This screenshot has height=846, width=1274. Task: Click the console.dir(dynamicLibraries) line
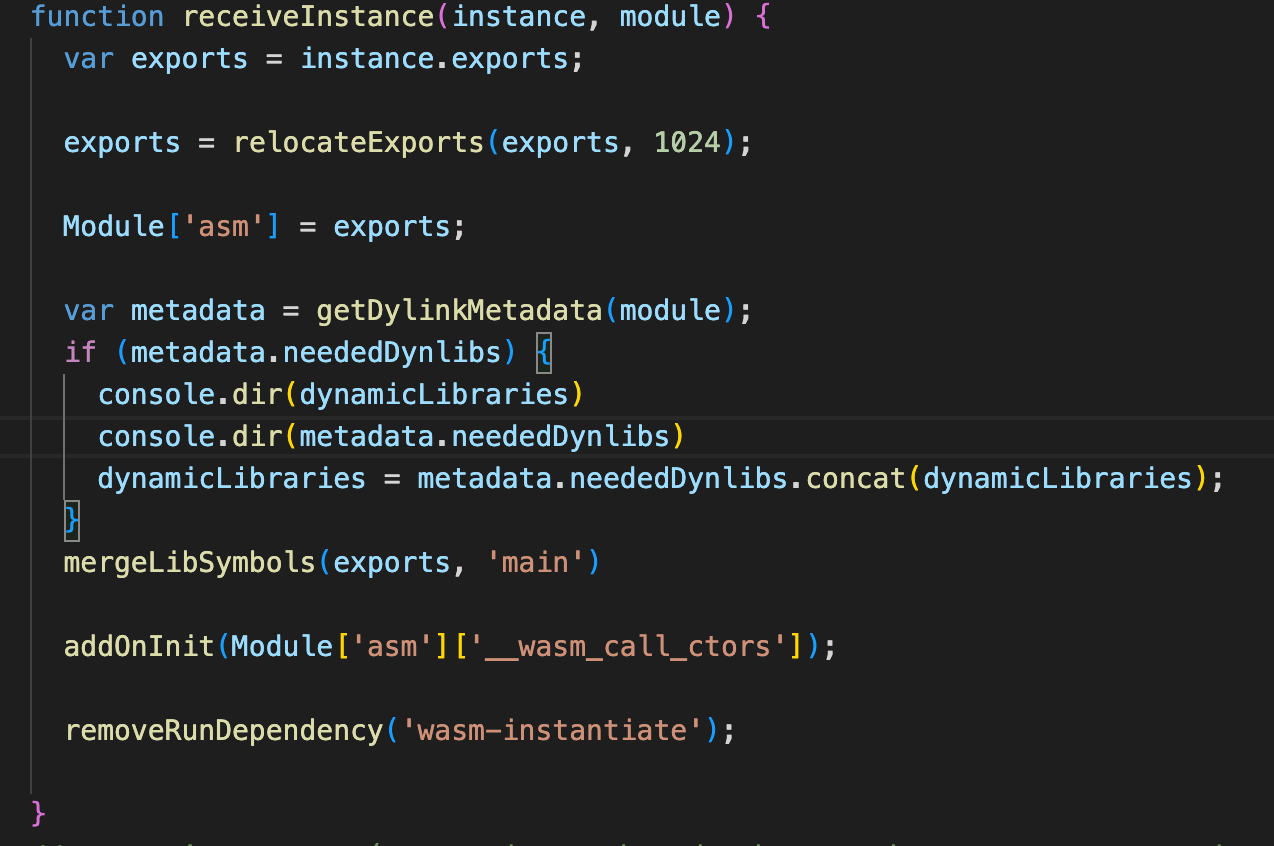pos(340,395)
